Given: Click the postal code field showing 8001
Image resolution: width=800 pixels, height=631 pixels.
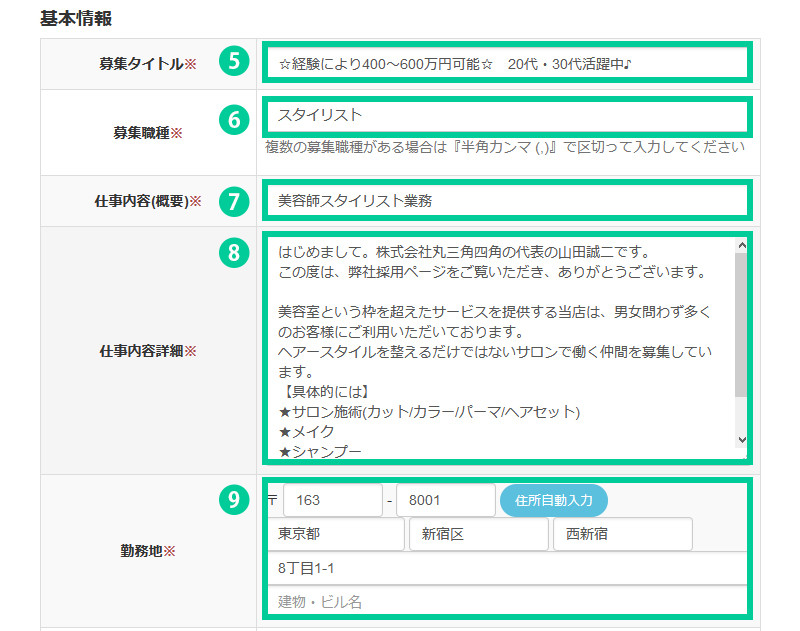Looking at the screenshot, I should [445, 500].
